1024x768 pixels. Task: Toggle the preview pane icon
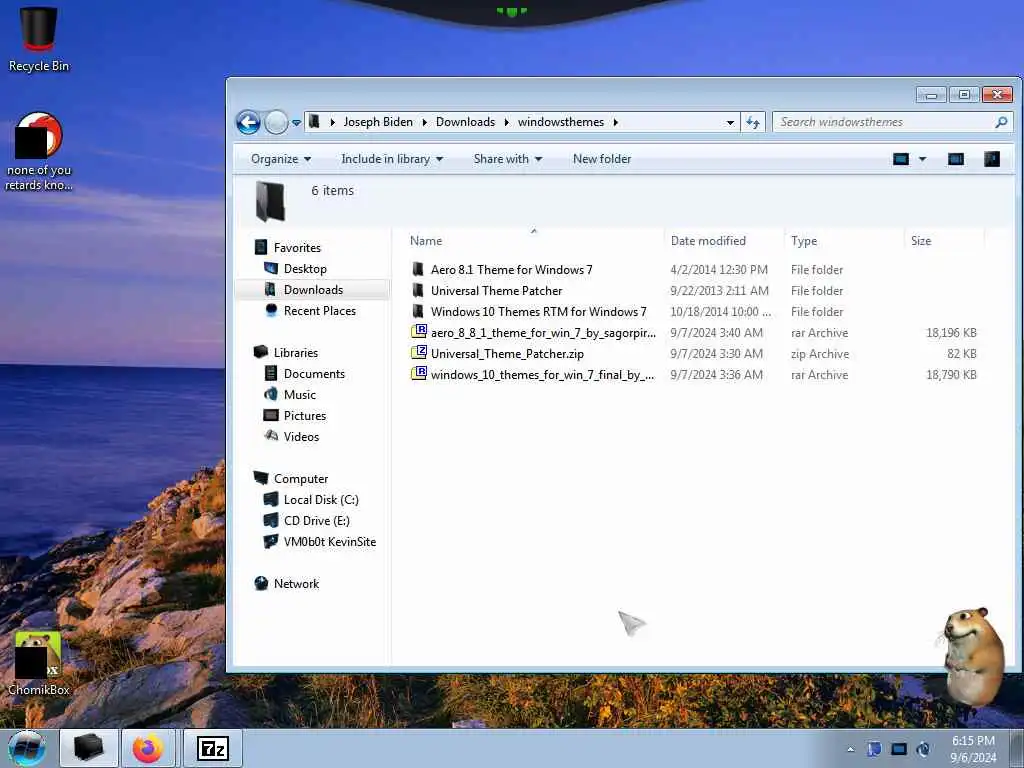point(955,159)
